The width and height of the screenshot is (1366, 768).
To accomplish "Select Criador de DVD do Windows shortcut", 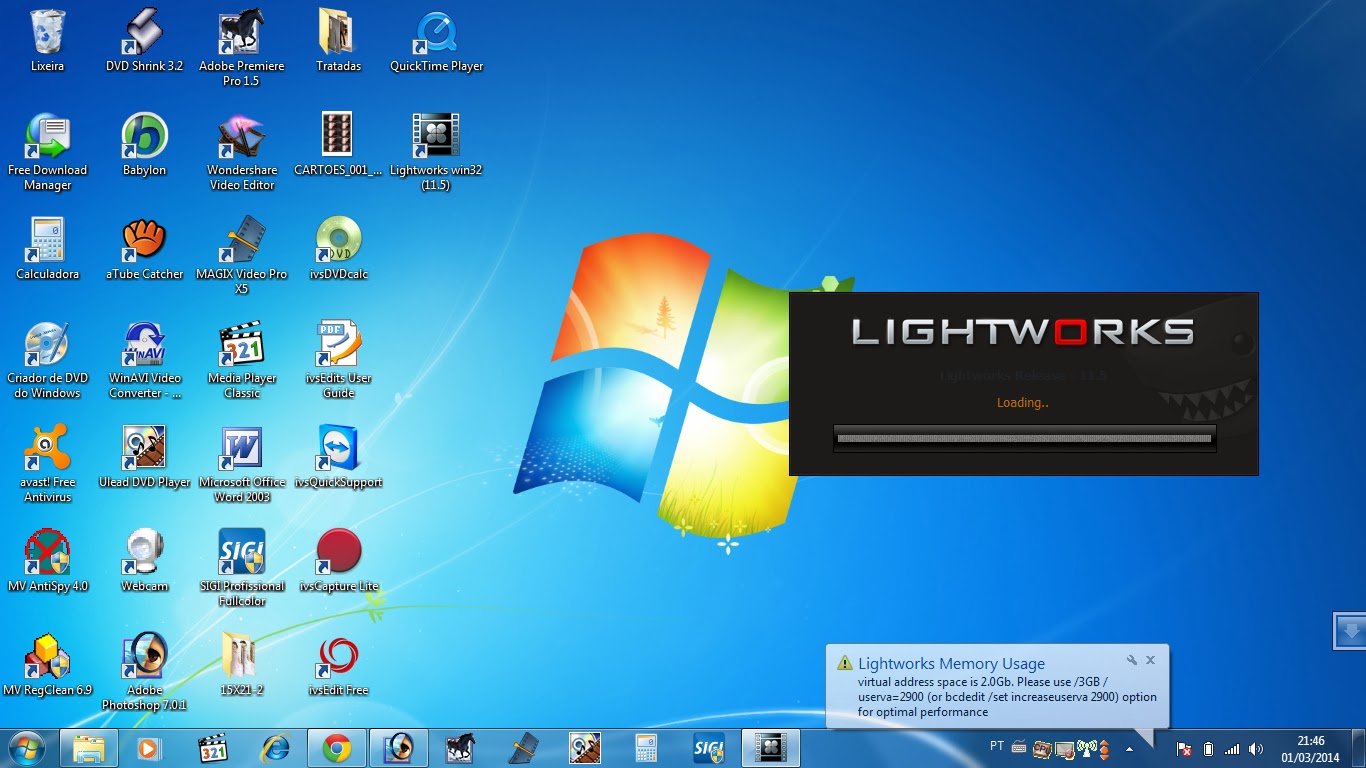I will click(x=47, y=360).
